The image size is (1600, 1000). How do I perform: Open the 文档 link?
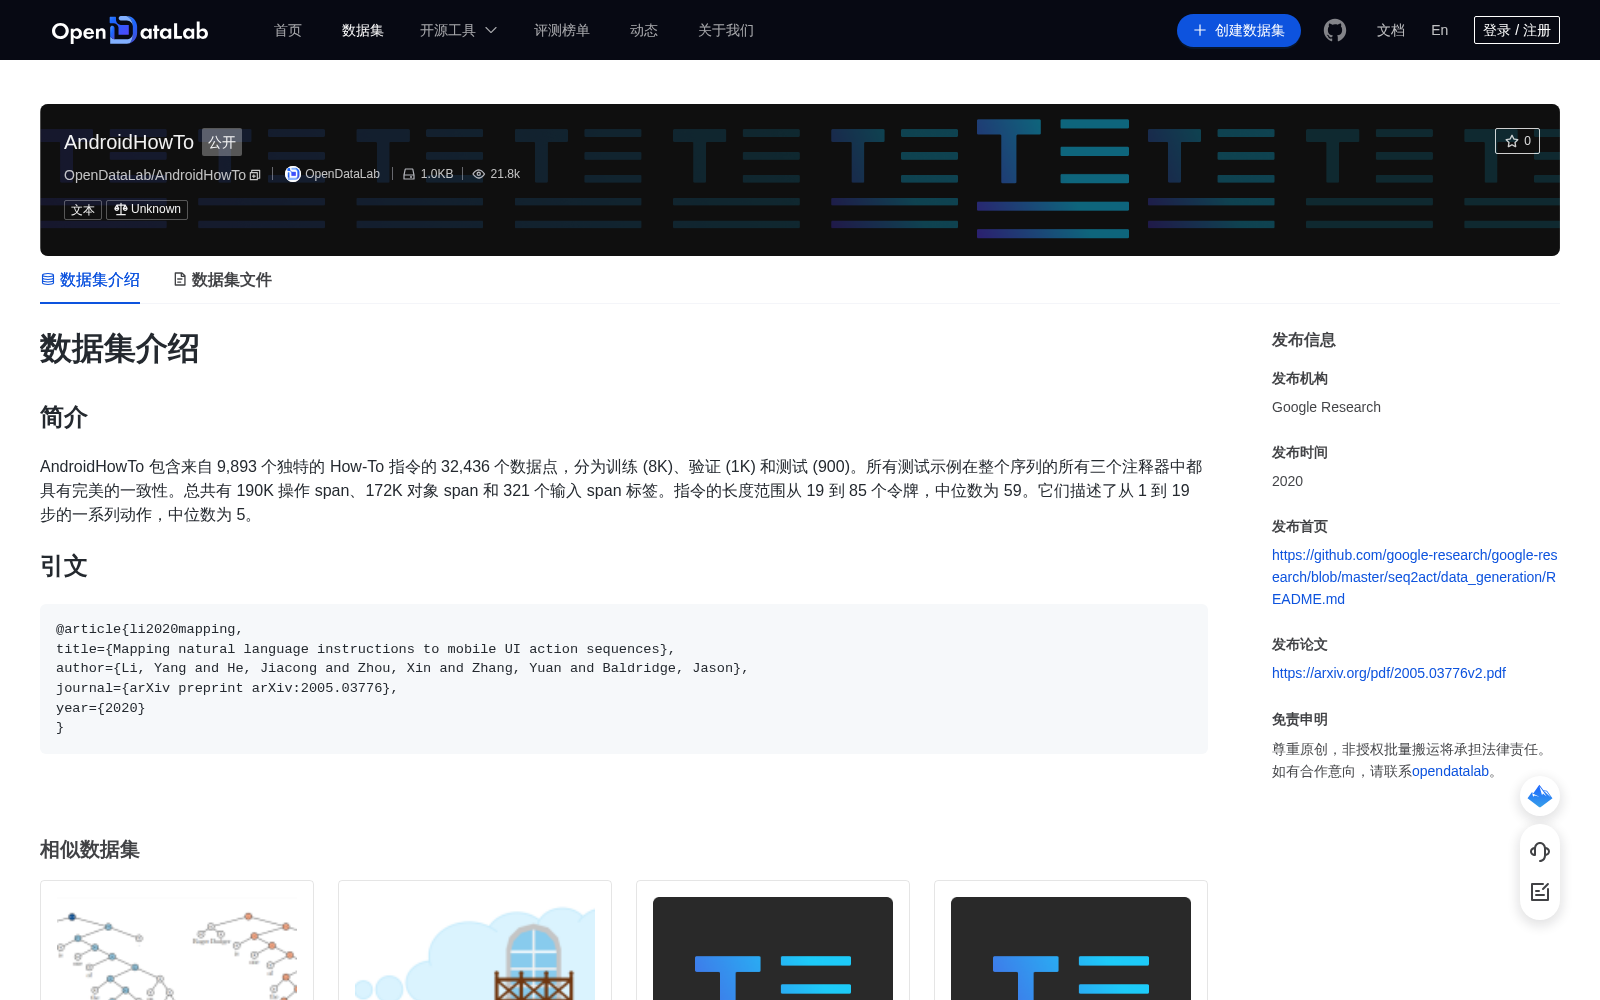tap(1391, 30)
